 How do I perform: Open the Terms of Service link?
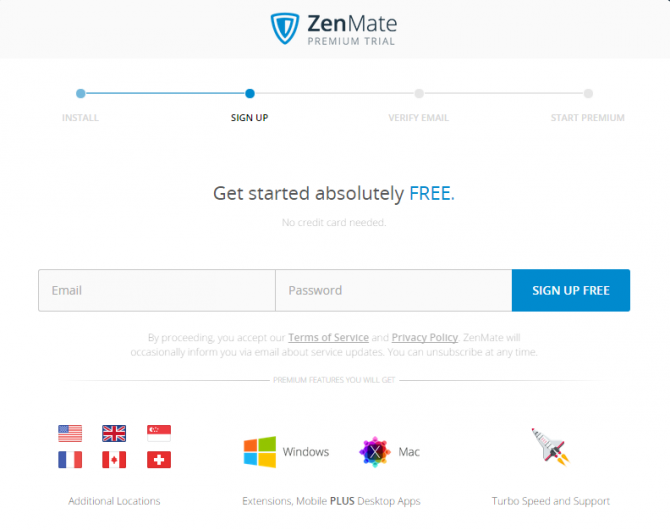tap(328, 338)
